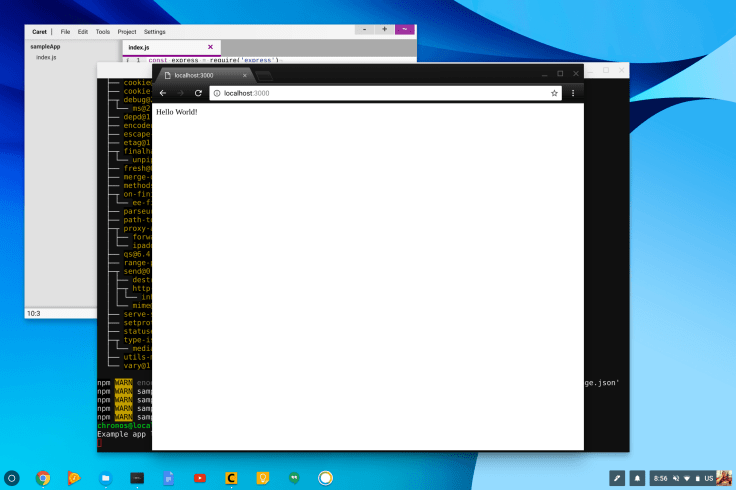
Task: Launch Chrome from the shelf
Action: coord(44,478)
